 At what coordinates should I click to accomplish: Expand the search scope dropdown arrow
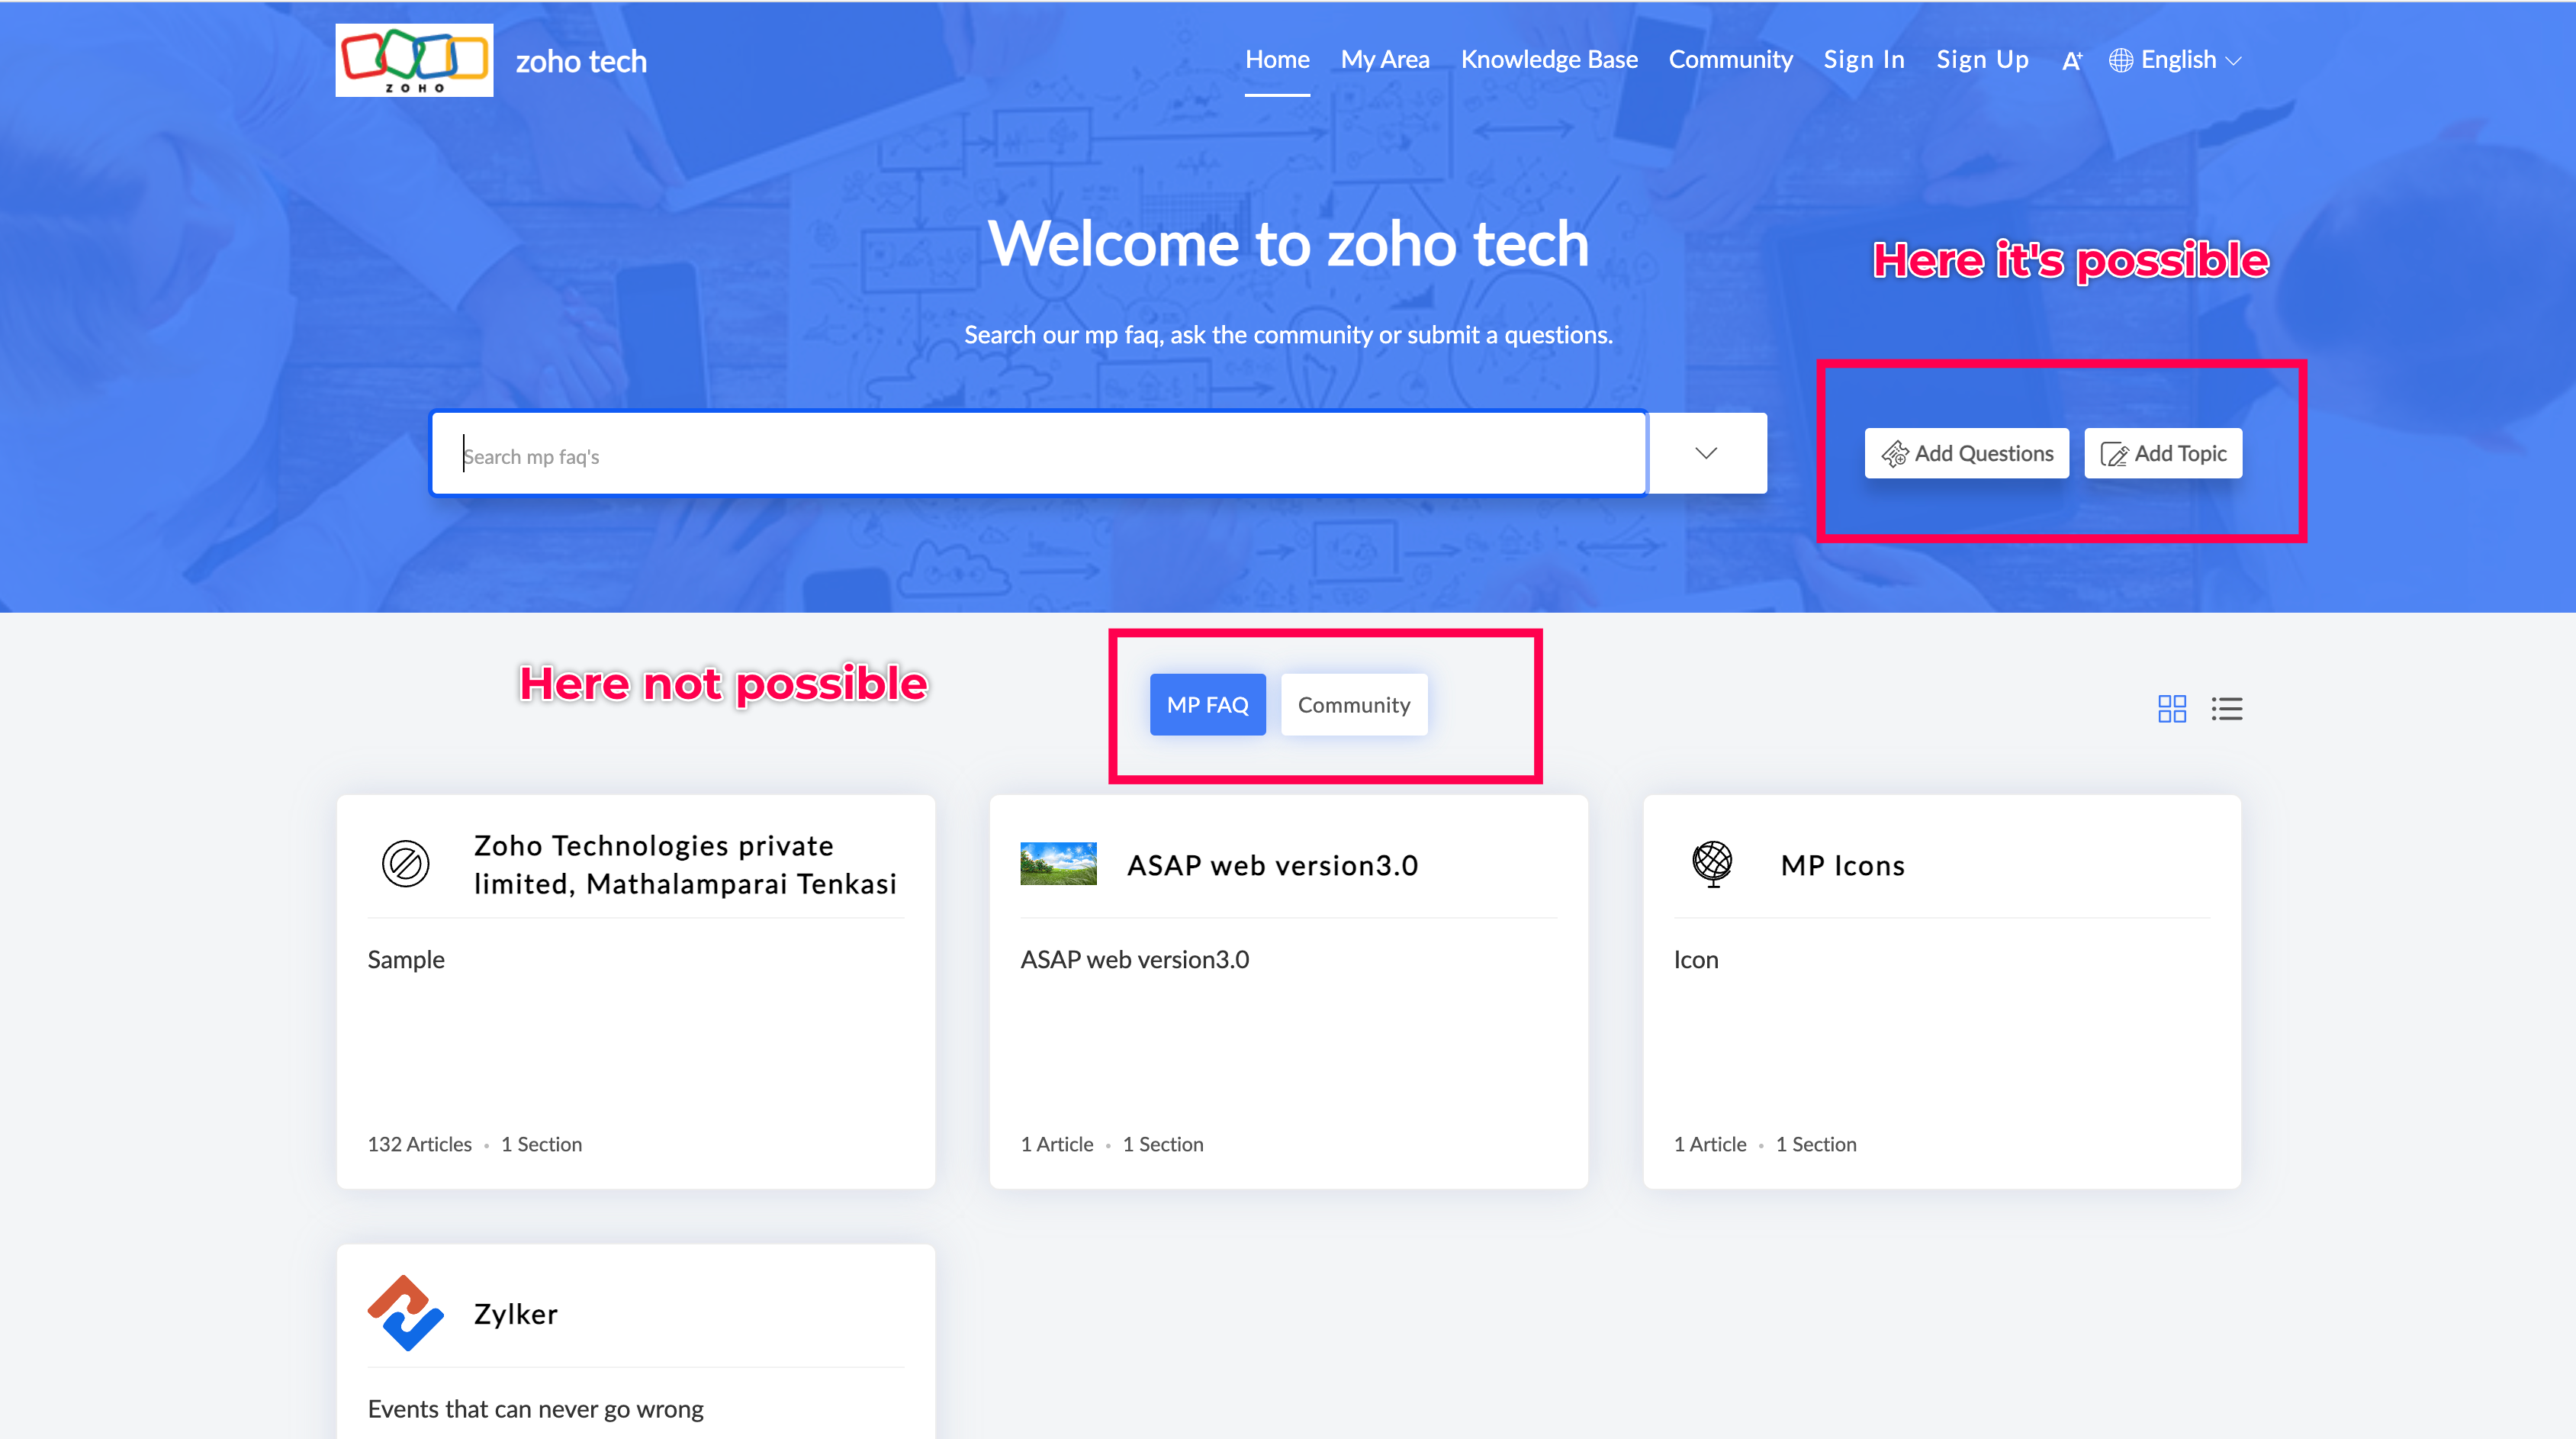click(x=1706, y=453)
